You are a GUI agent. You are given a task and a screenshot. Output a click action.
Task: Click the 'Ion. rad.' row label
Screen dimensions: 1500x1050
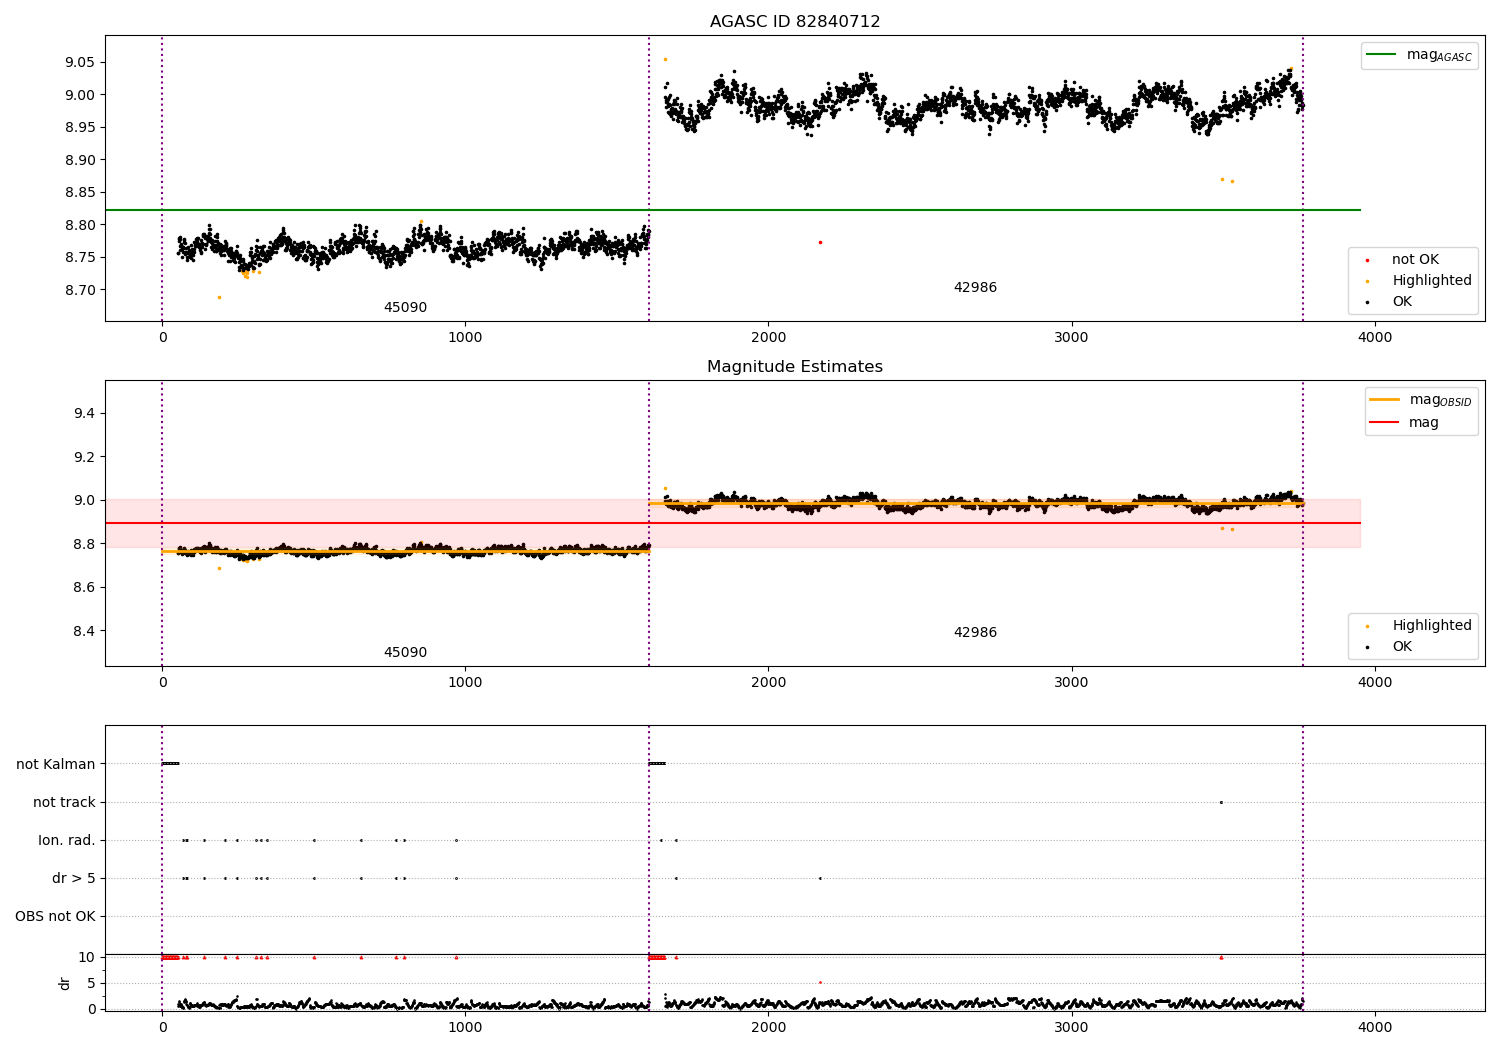click(x=67, y=840)
